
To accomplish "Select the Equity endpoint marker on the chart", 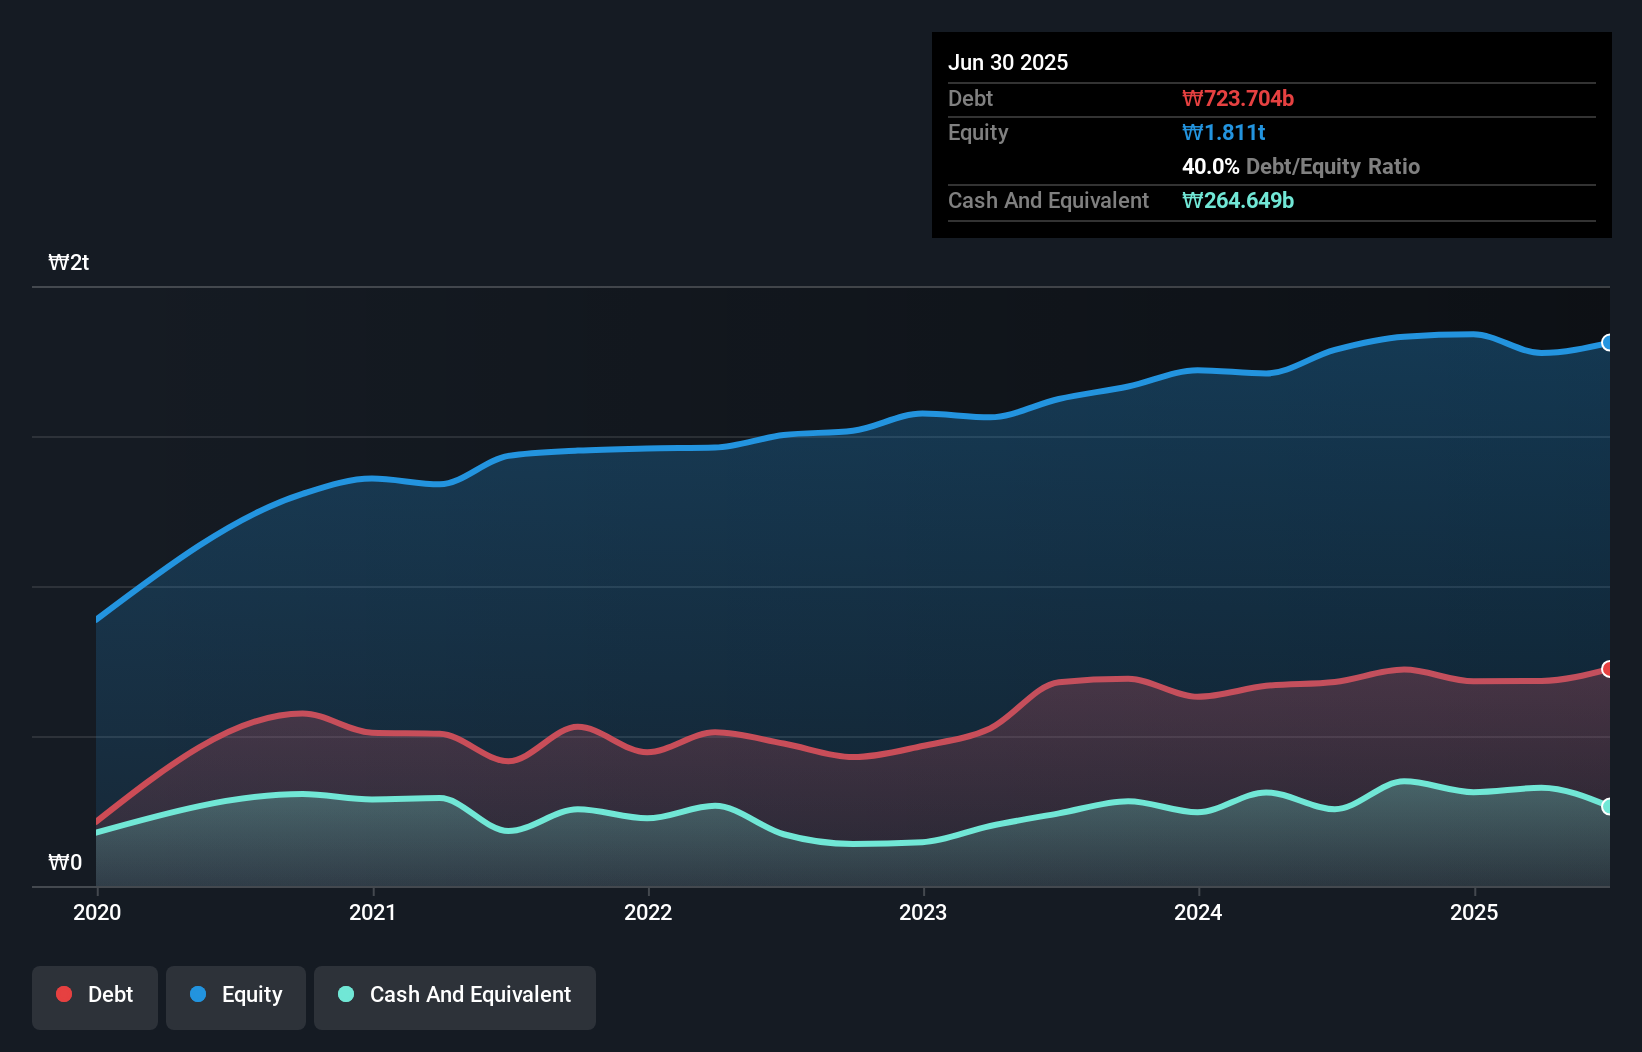I will (1608, 342).
